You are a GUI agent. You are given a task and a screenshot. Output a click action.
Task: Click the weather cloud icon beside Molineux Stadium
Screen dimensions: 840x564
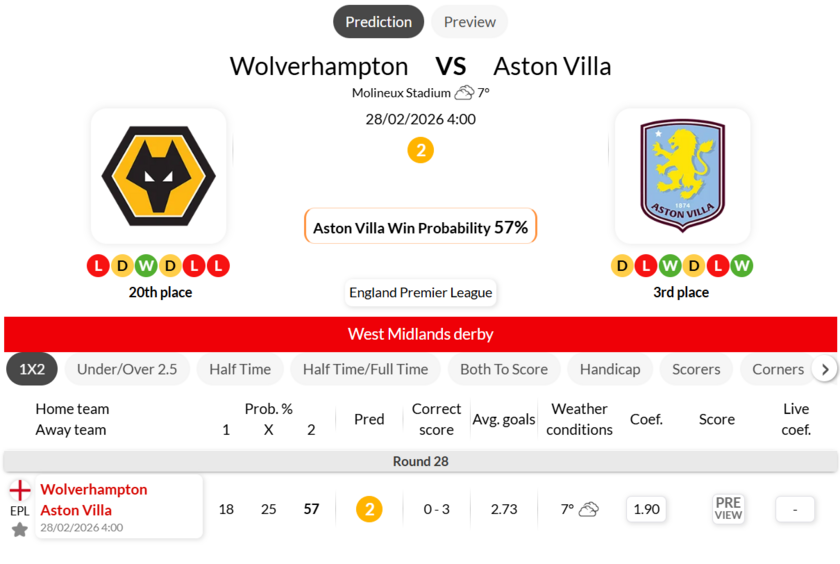pyautogui.click(x=464, y=93)
